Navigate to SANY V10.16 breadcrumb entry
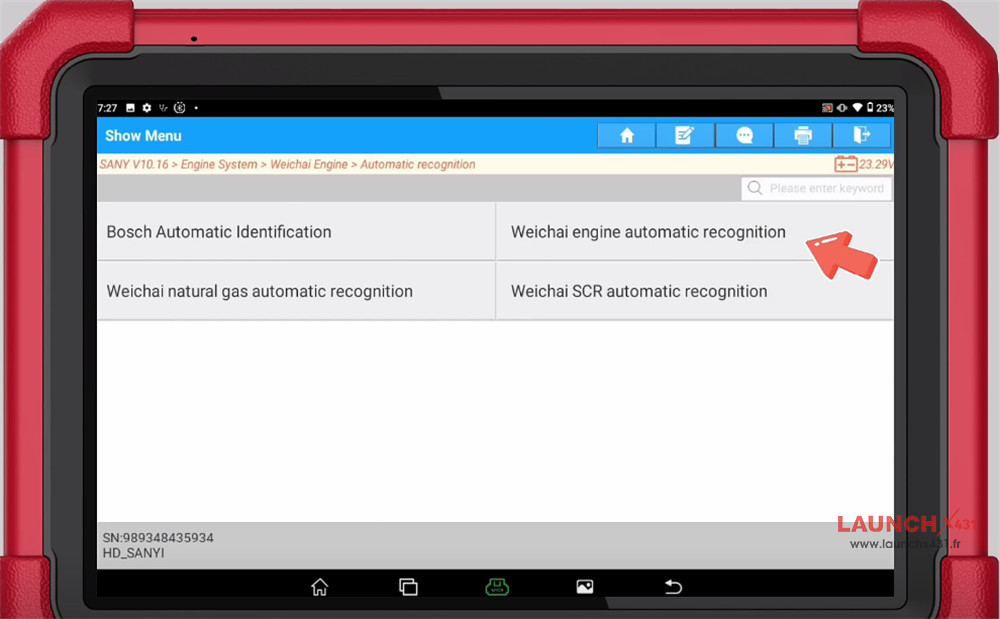Screen dimensions: 1000x619 click(135, 164)
